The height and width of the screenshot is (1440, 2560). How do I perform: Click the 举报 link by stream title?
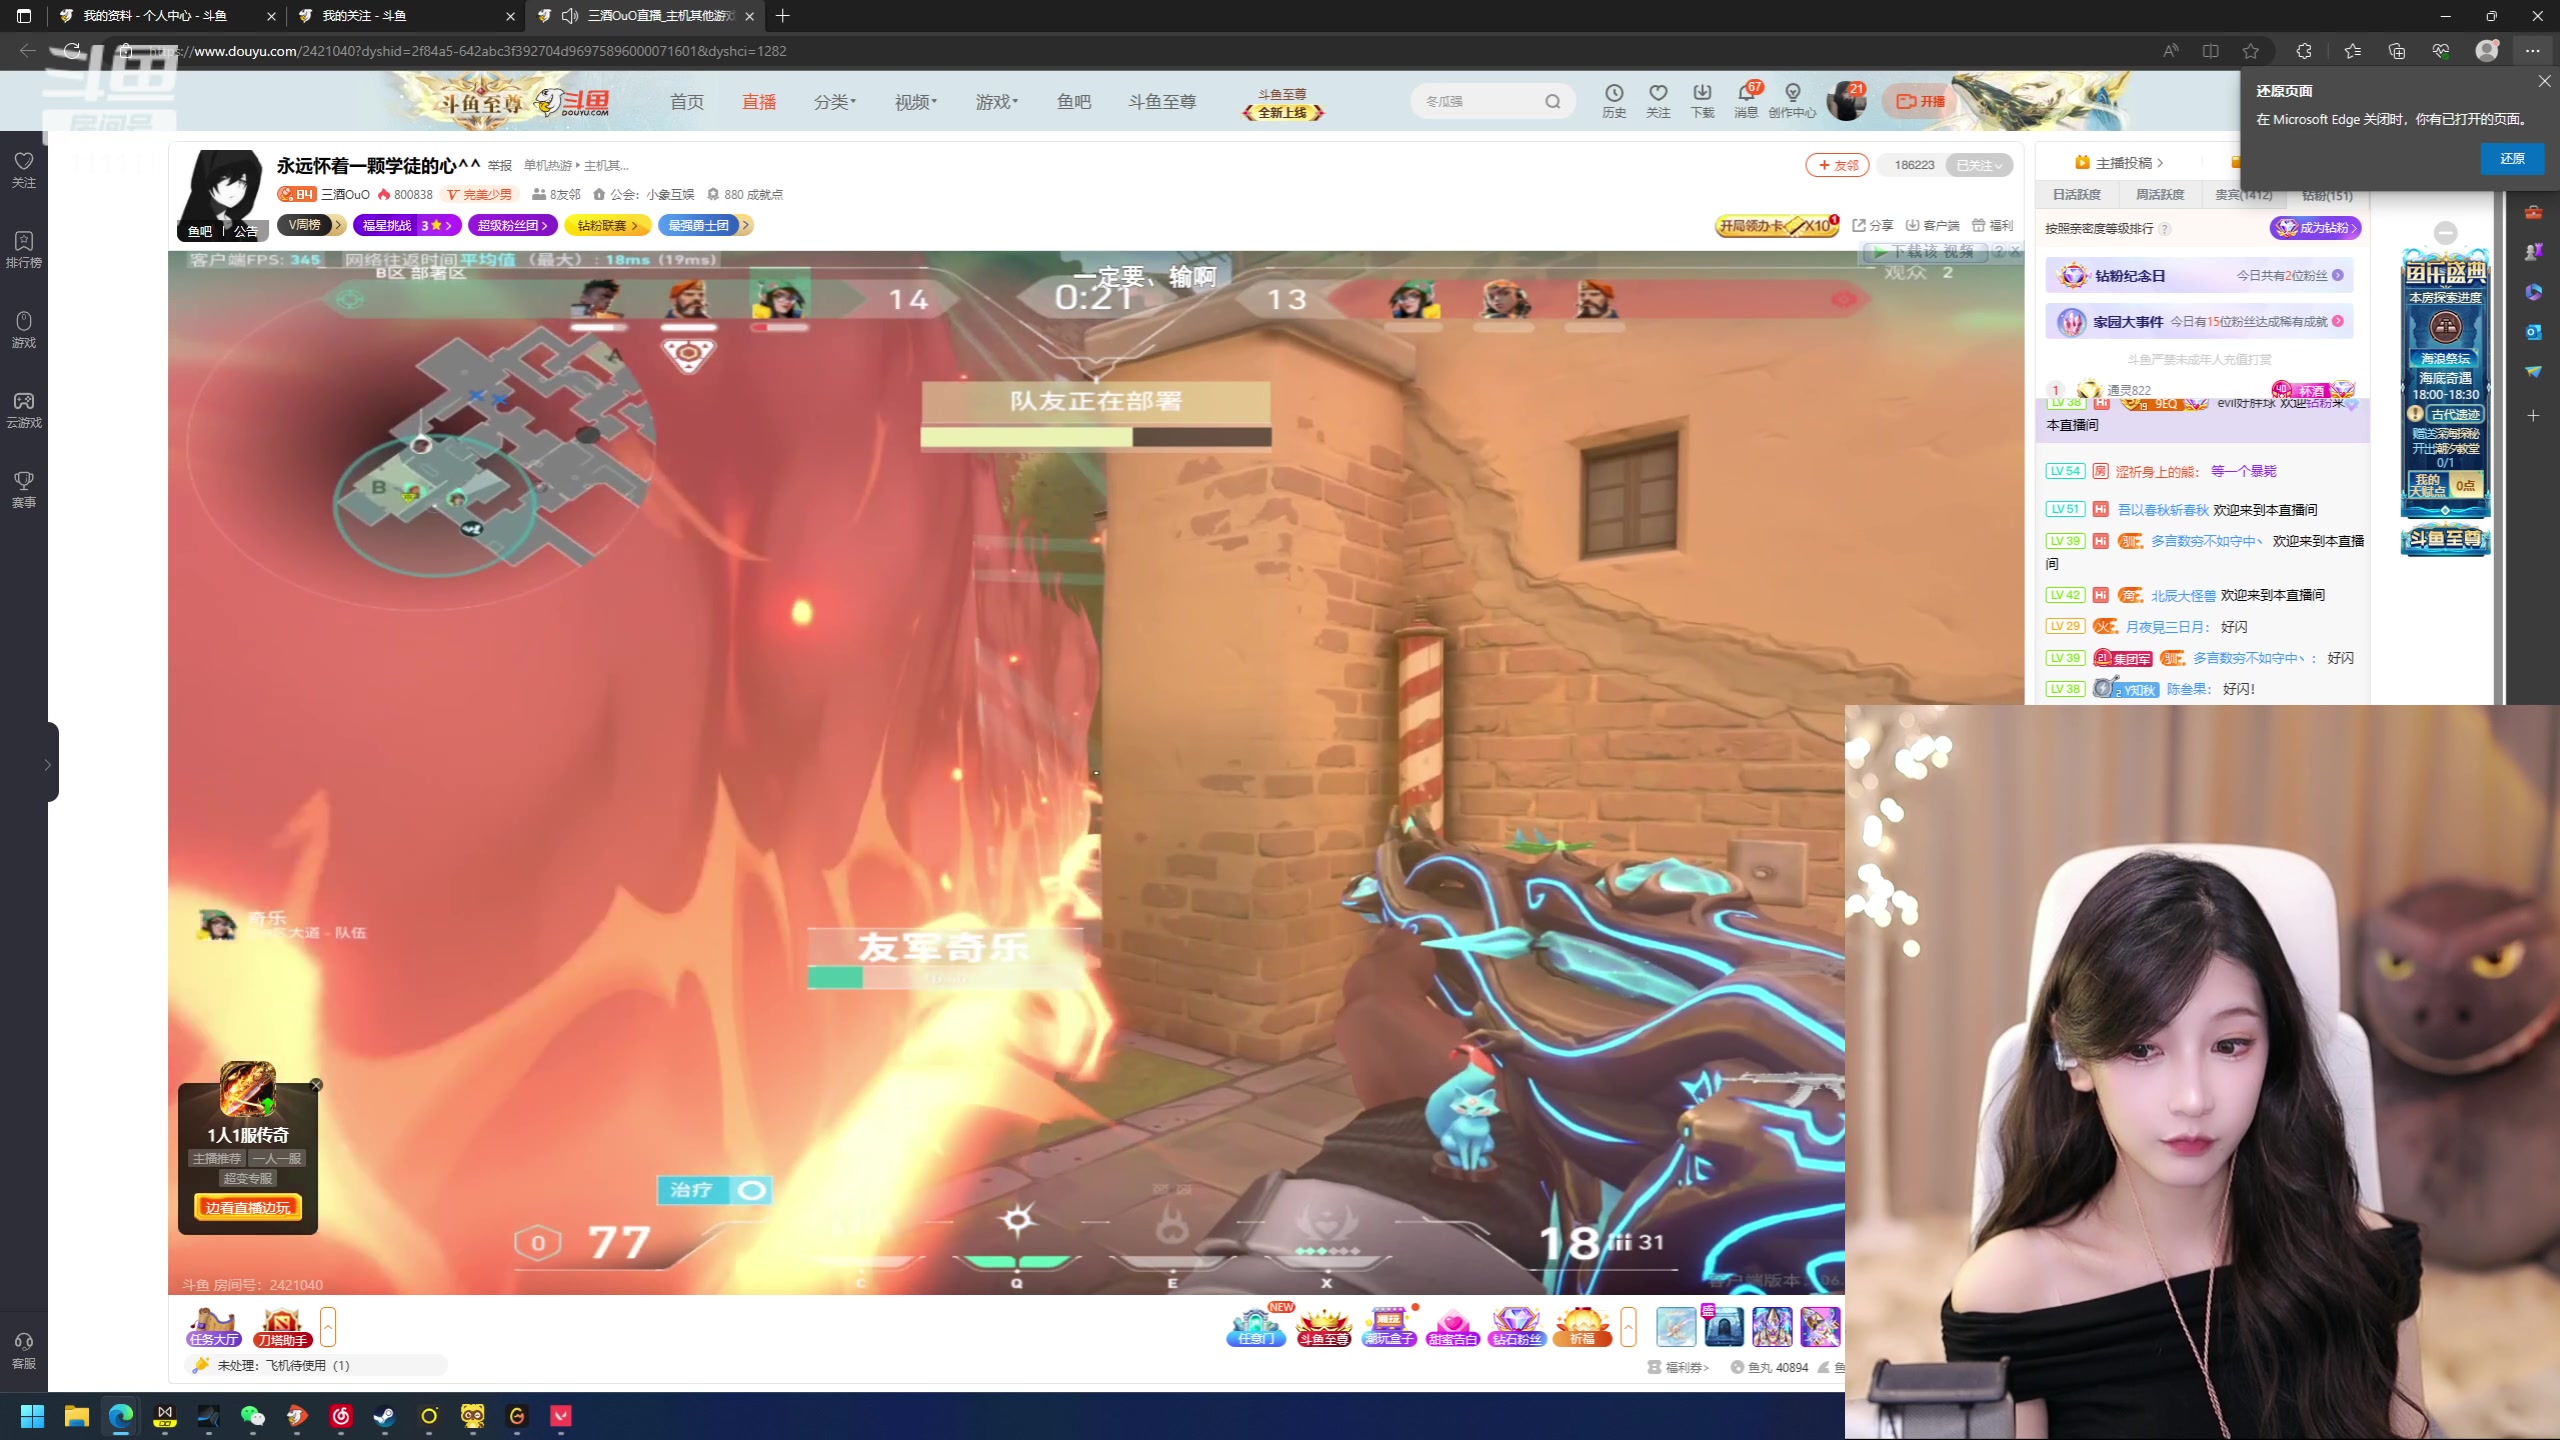500,165
